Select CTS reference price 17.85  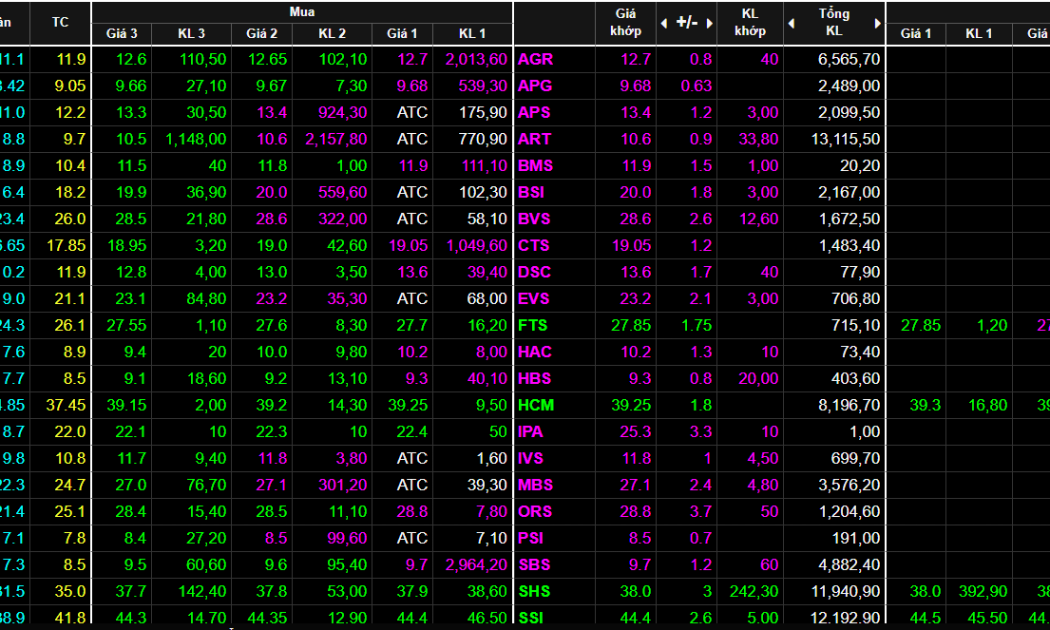tap(66, 246)
